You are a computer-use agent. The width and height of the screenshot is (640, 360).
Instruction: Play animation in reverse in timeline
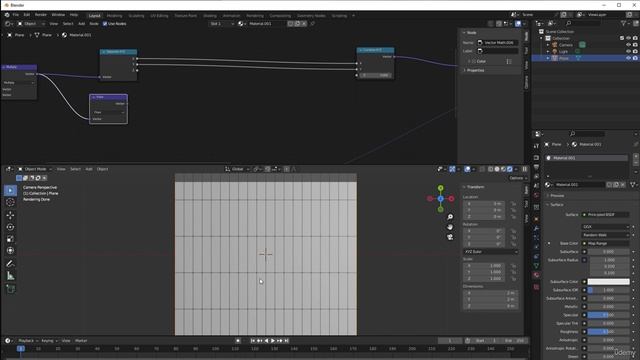click(x=267, y=340)
